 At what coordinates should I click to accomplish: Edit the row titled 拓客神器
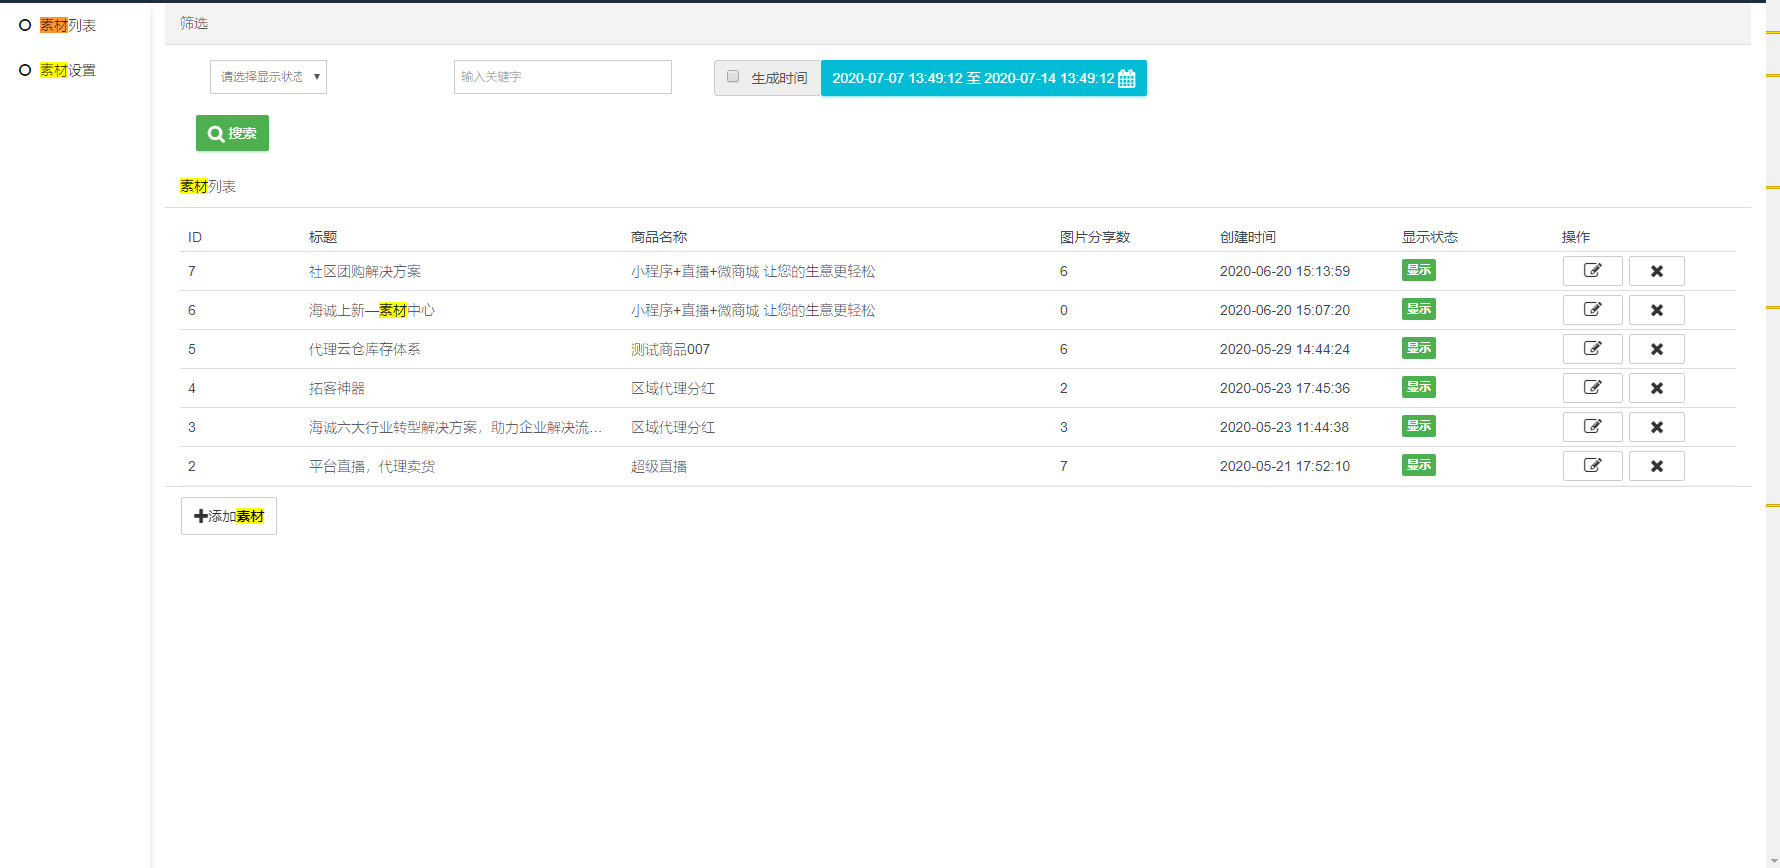click(1592, 388)
